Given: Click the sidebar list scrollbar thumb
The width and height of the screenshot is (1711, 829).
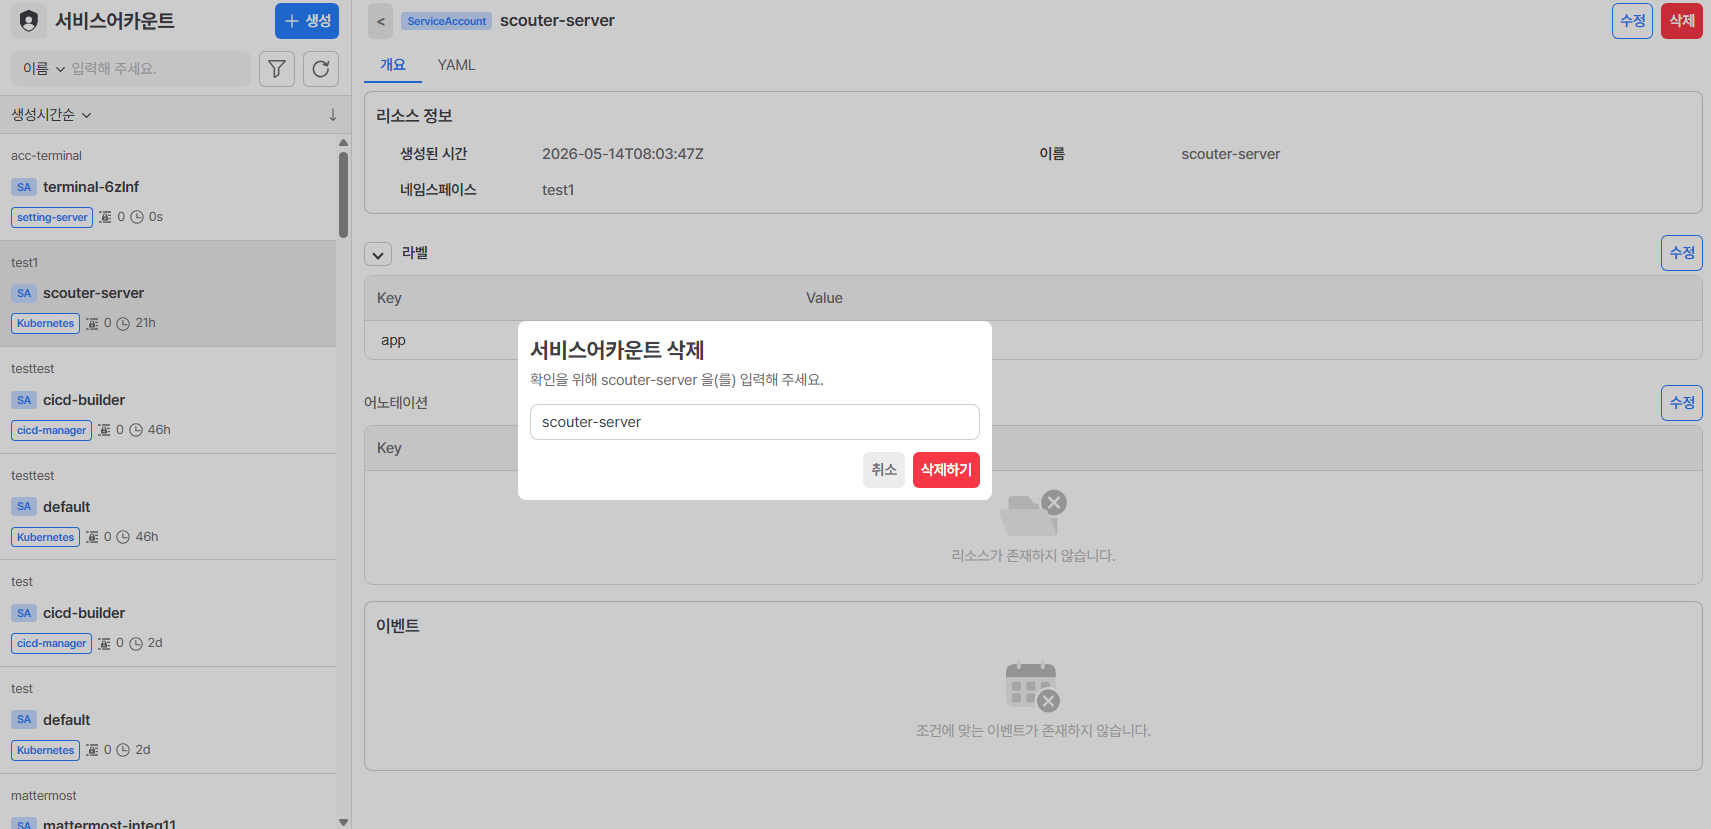Looking at the screenshot, I should [x=343, y=194].
